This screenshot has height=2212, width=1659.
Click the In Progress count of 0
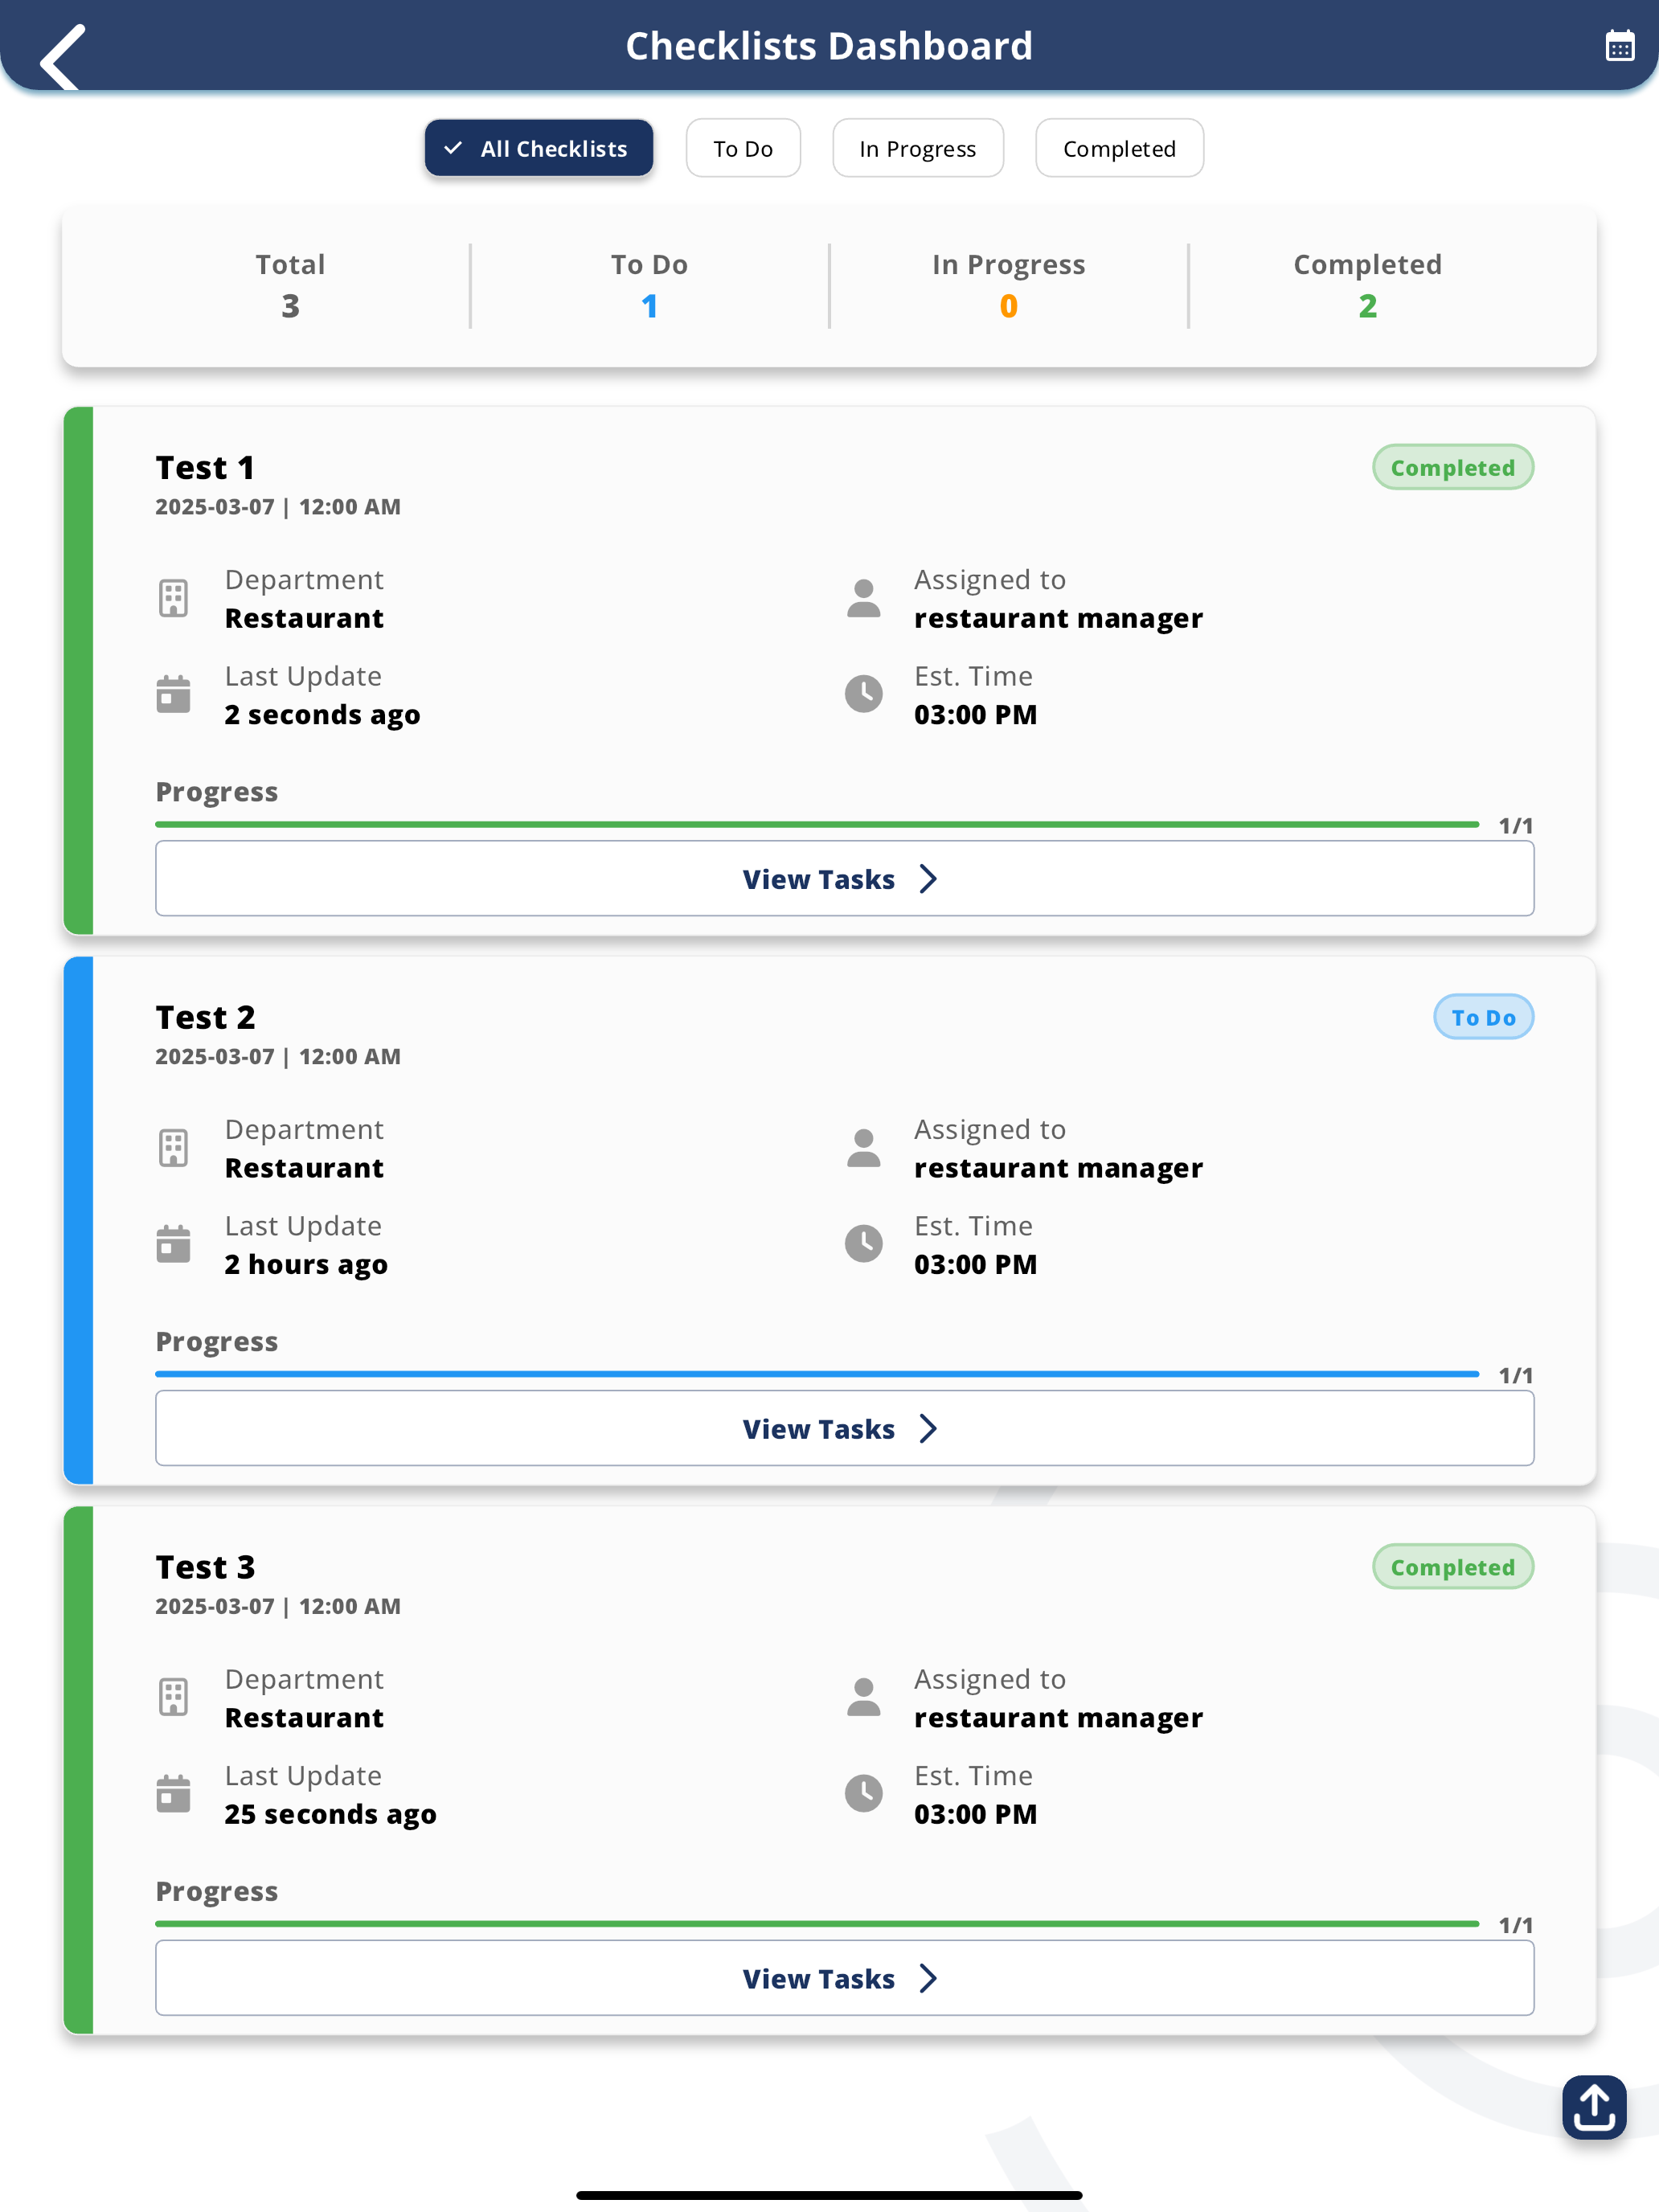click(1009, 306)
